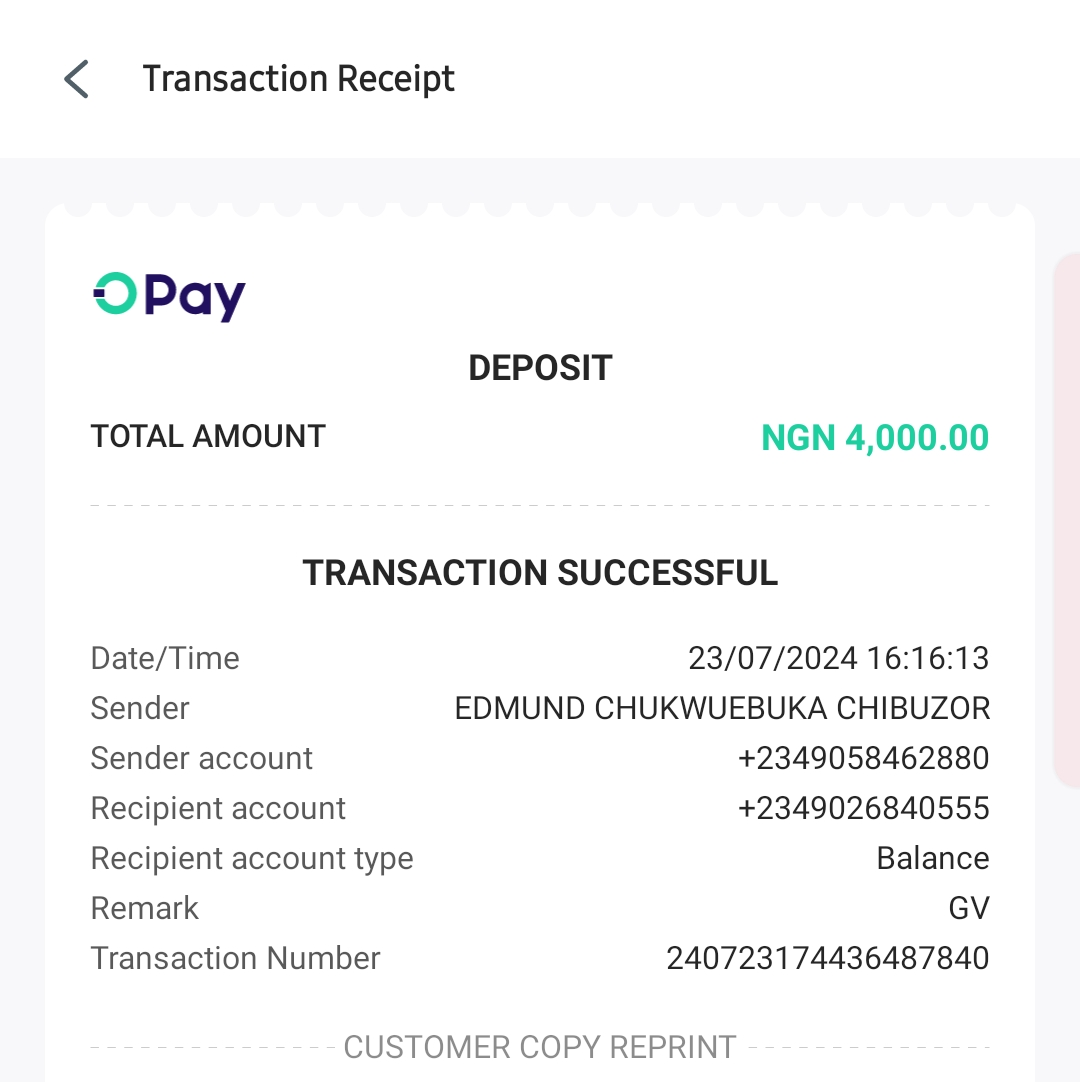Screen dimensions: 1080x1082
Task: Tap the TRANSACTION SUCCESSFUL status text
Action: pos(540,573)
